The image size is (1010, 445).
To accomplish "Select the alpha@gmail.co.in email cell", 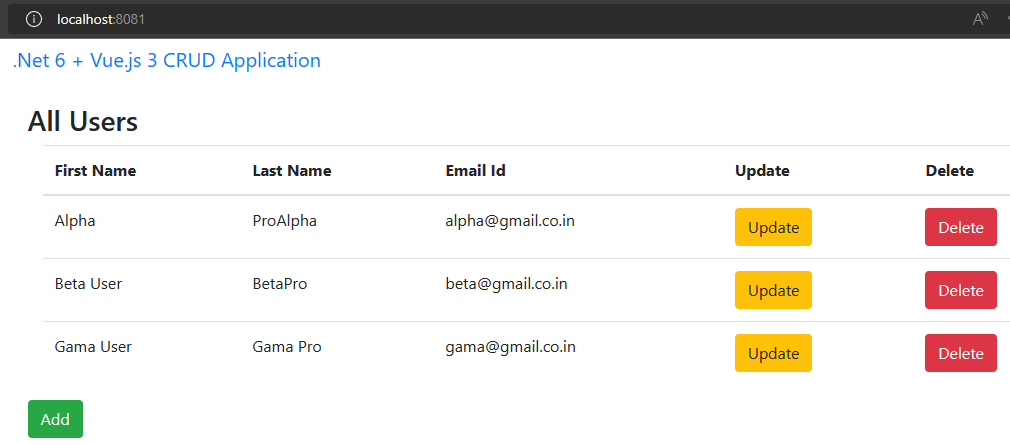I will coord(510,221).
